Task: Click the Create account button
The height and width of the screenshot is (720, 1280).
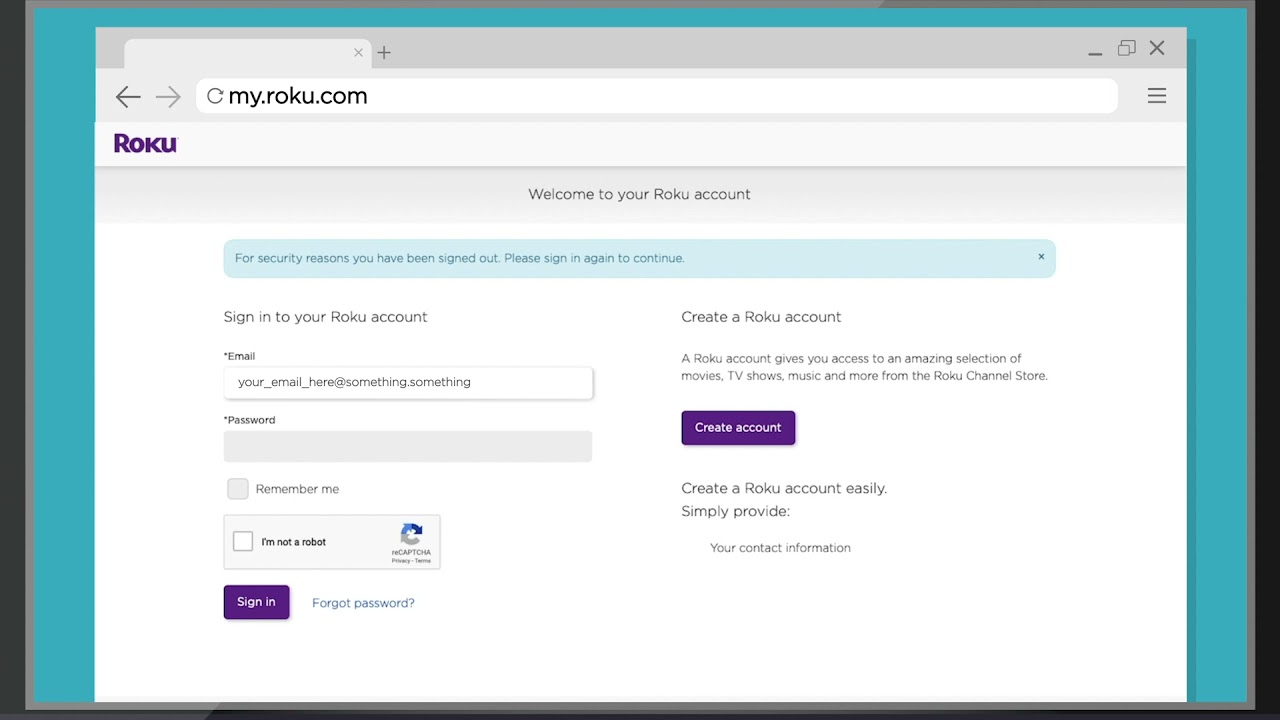Action: click(738, 427)
